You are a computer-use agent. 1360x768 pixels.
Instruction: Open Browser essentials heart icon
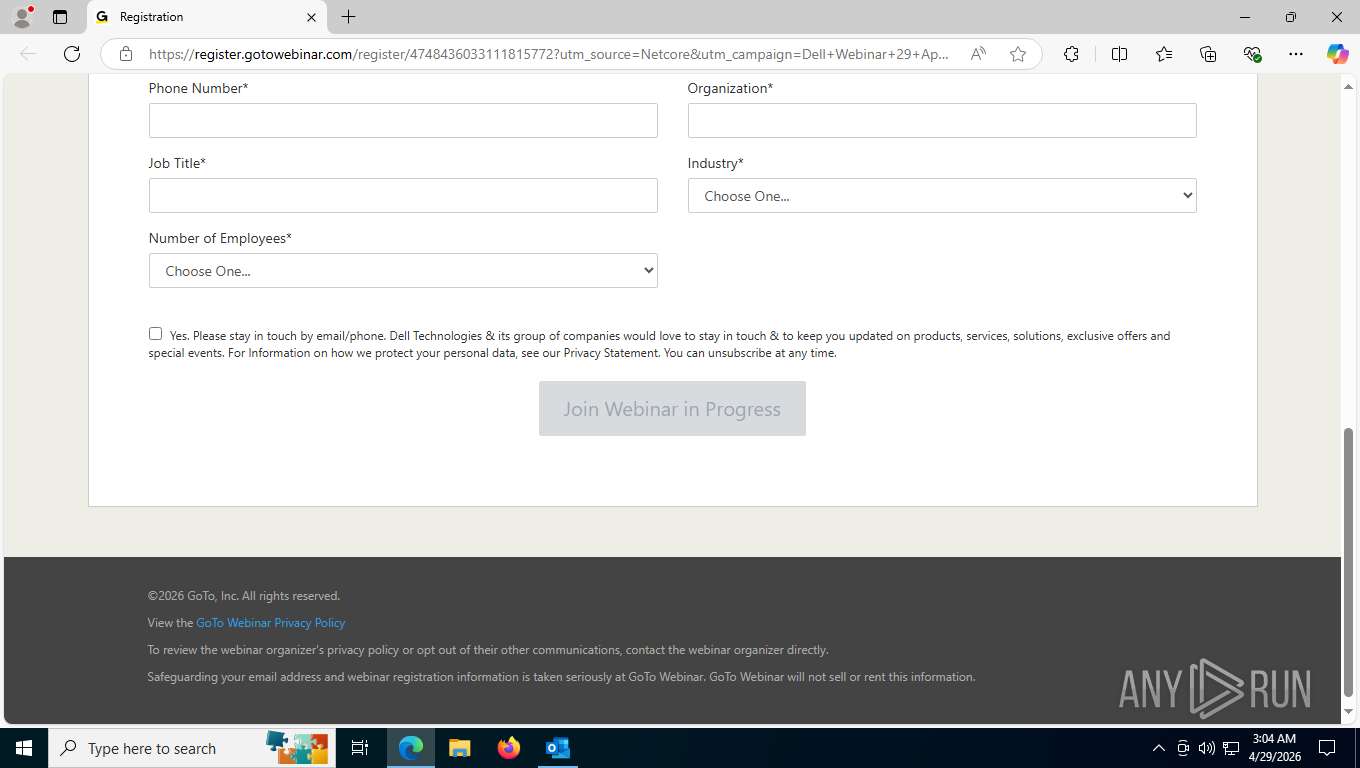(x=1252, y=54)
